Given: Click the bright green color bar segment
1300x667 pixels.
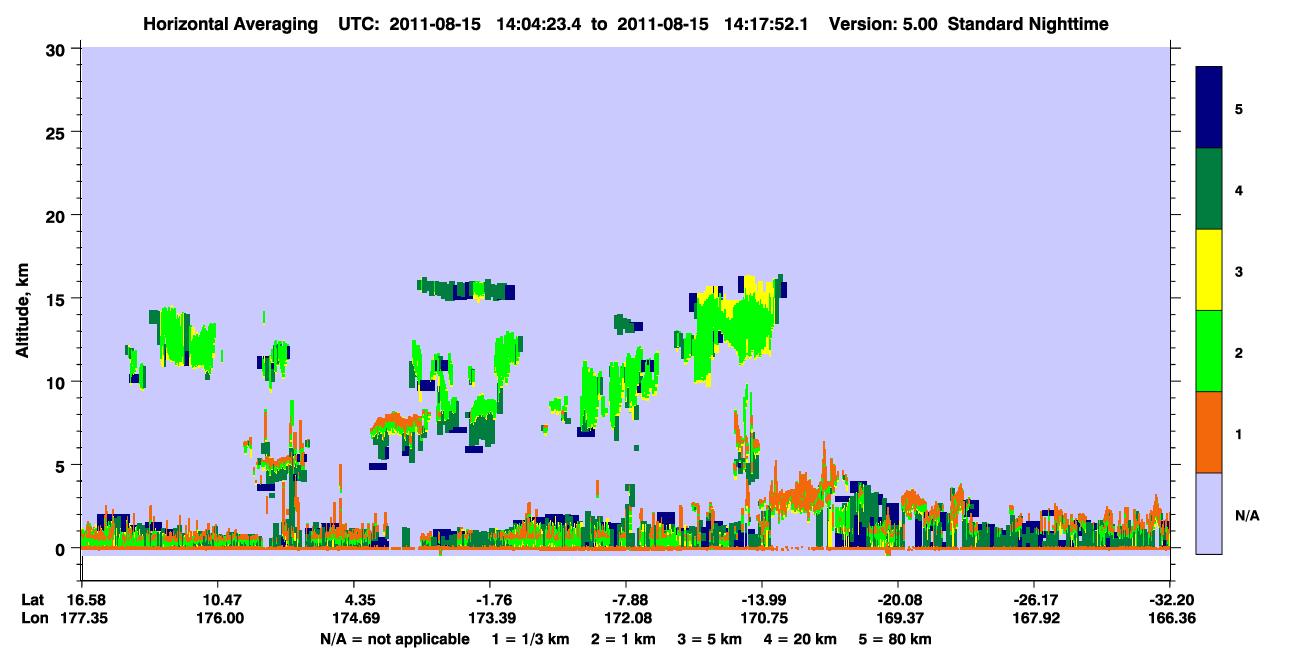Looking at the screenshot, I should [1209, 351].
